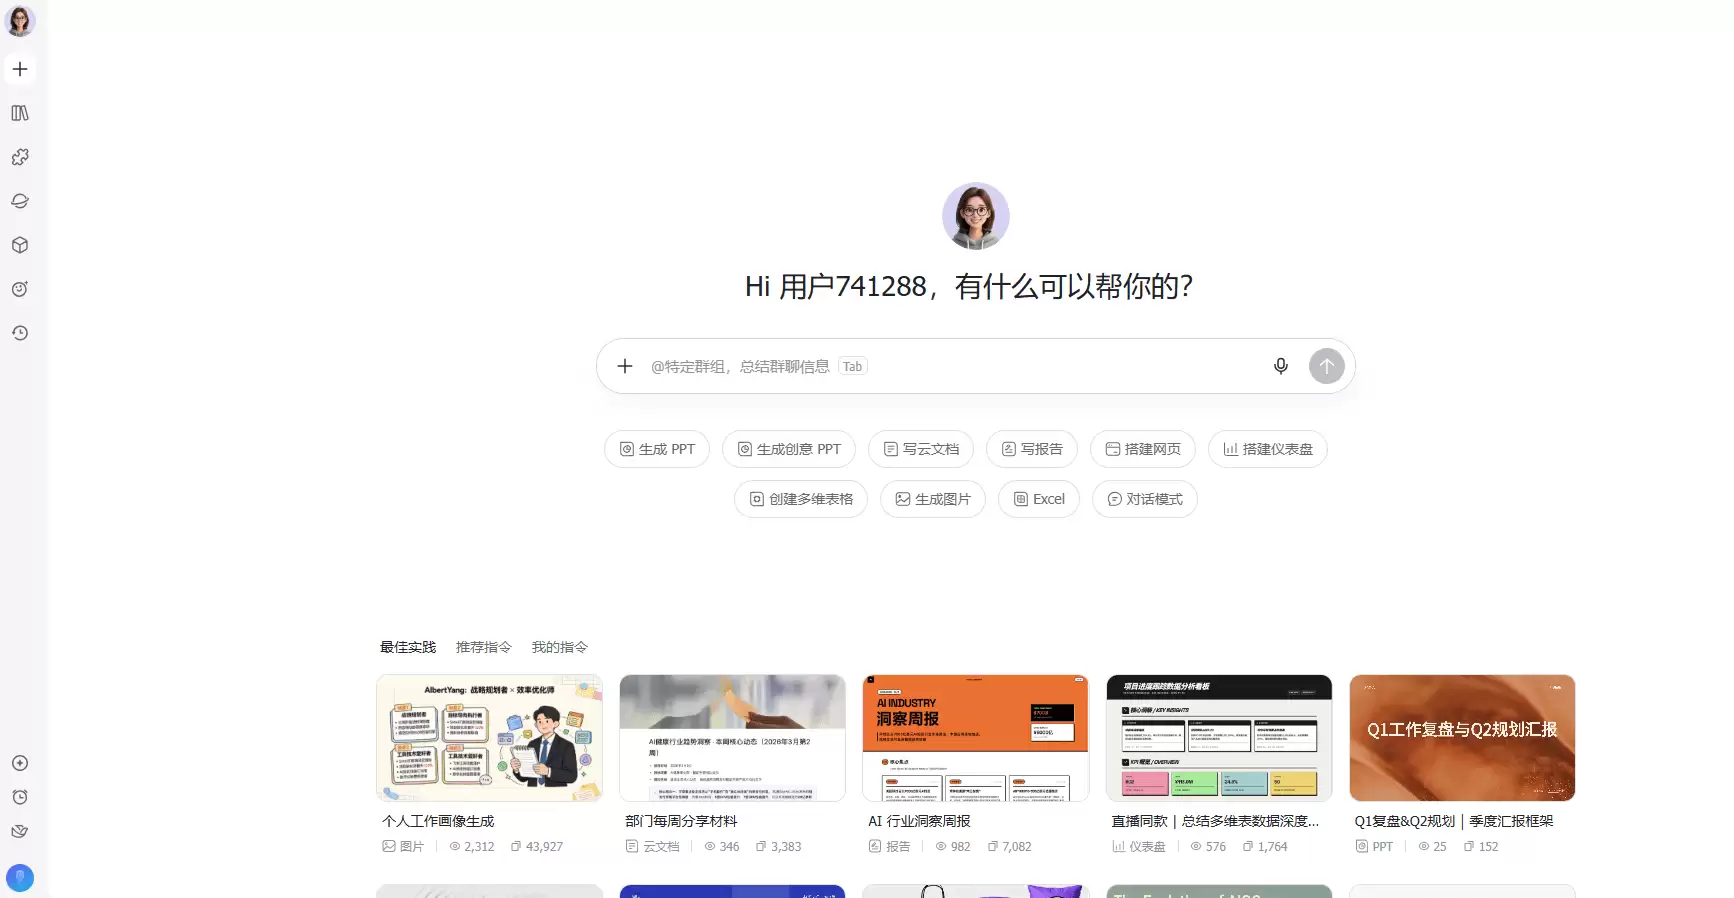Viewport: 1734px width, 898px height.
Task: Open the Q1工作复盘与Q2规划汇报 thumbnail
Action: (1462, 738)
